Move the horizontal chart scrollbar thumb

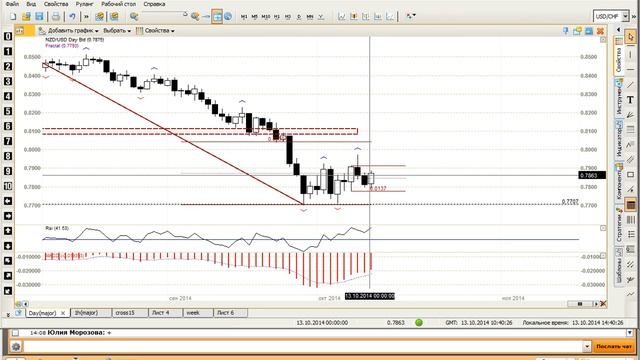coord(580,304)
